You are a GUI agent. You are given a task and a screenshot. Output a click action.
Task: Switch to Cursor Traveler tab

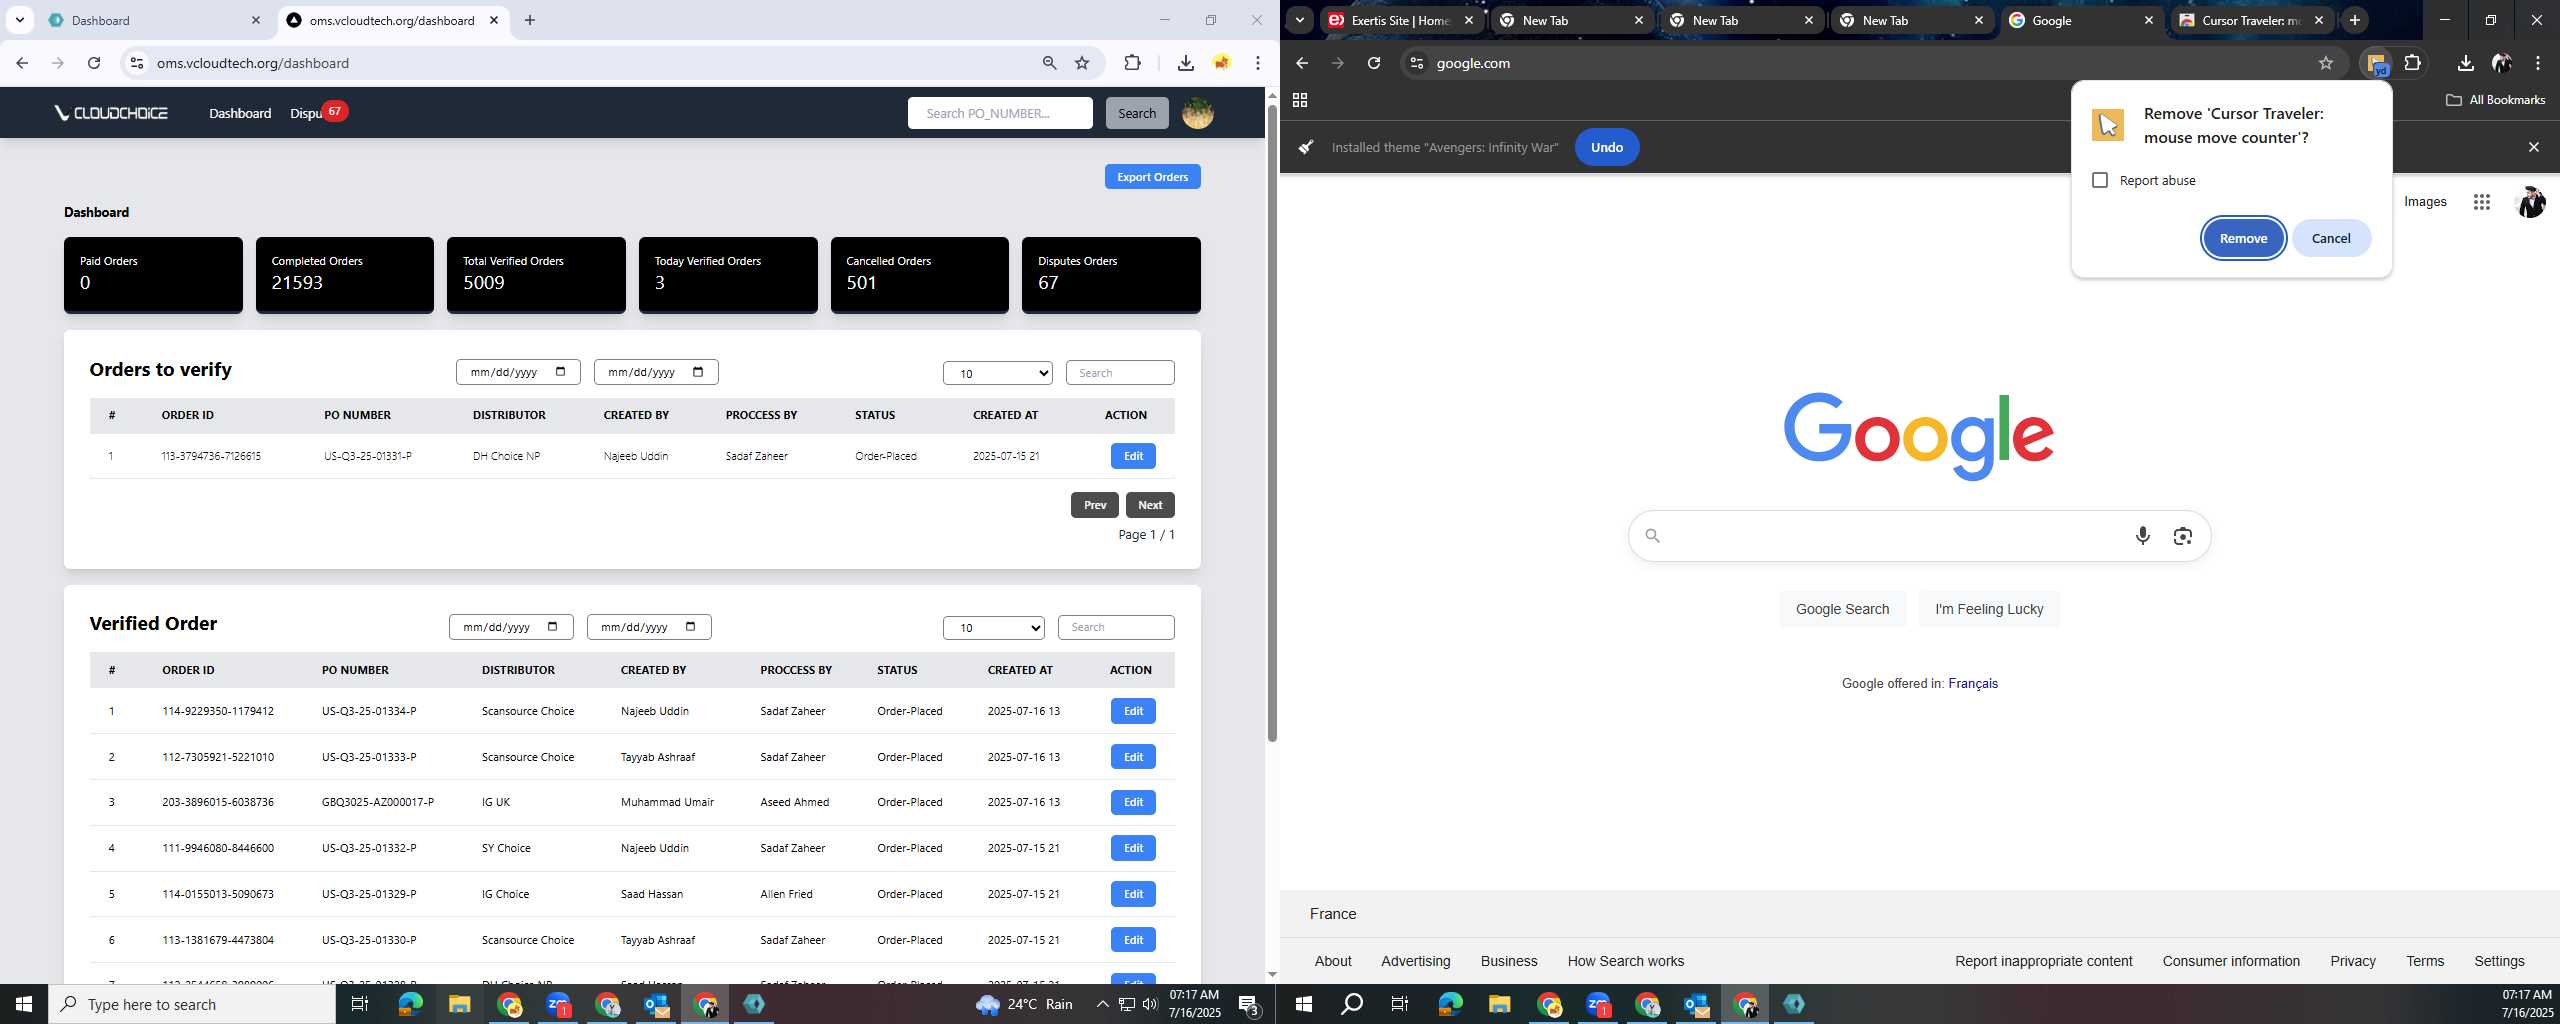coord(2250,20)
